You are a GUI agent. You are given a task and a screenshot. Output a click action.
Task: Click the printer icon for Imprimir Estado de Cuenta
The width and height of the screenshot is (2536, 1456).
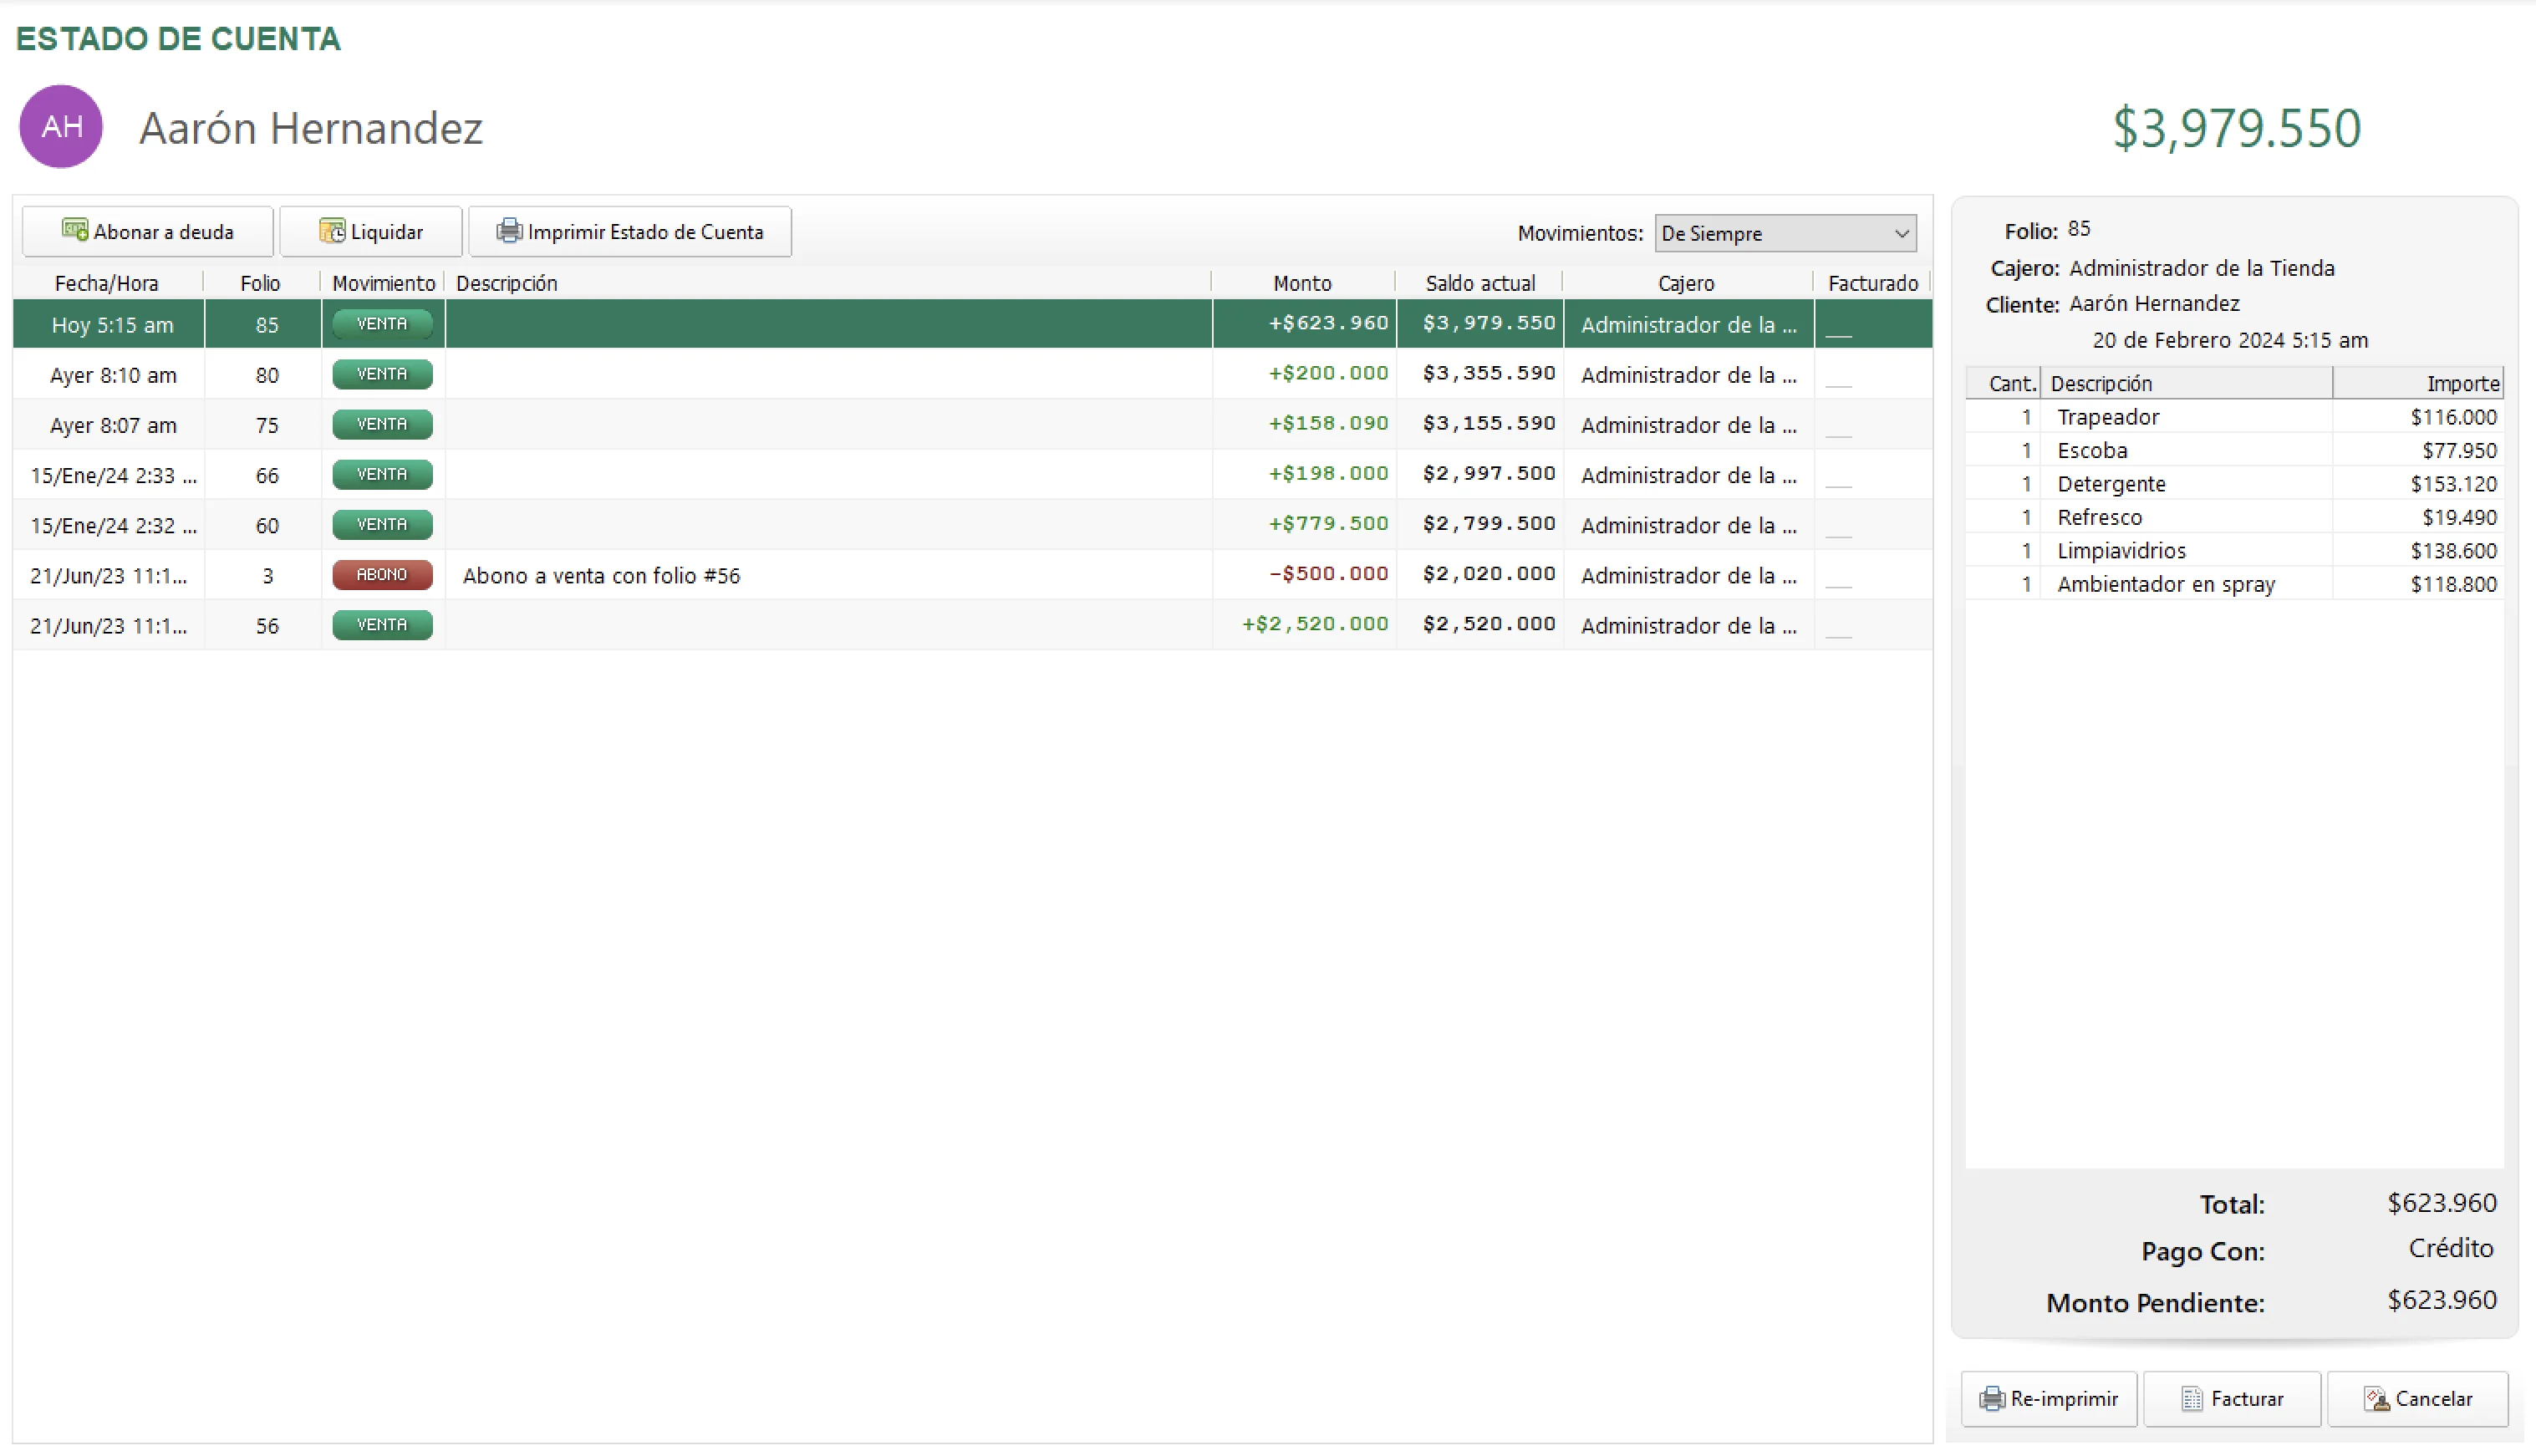pos(509,231)
